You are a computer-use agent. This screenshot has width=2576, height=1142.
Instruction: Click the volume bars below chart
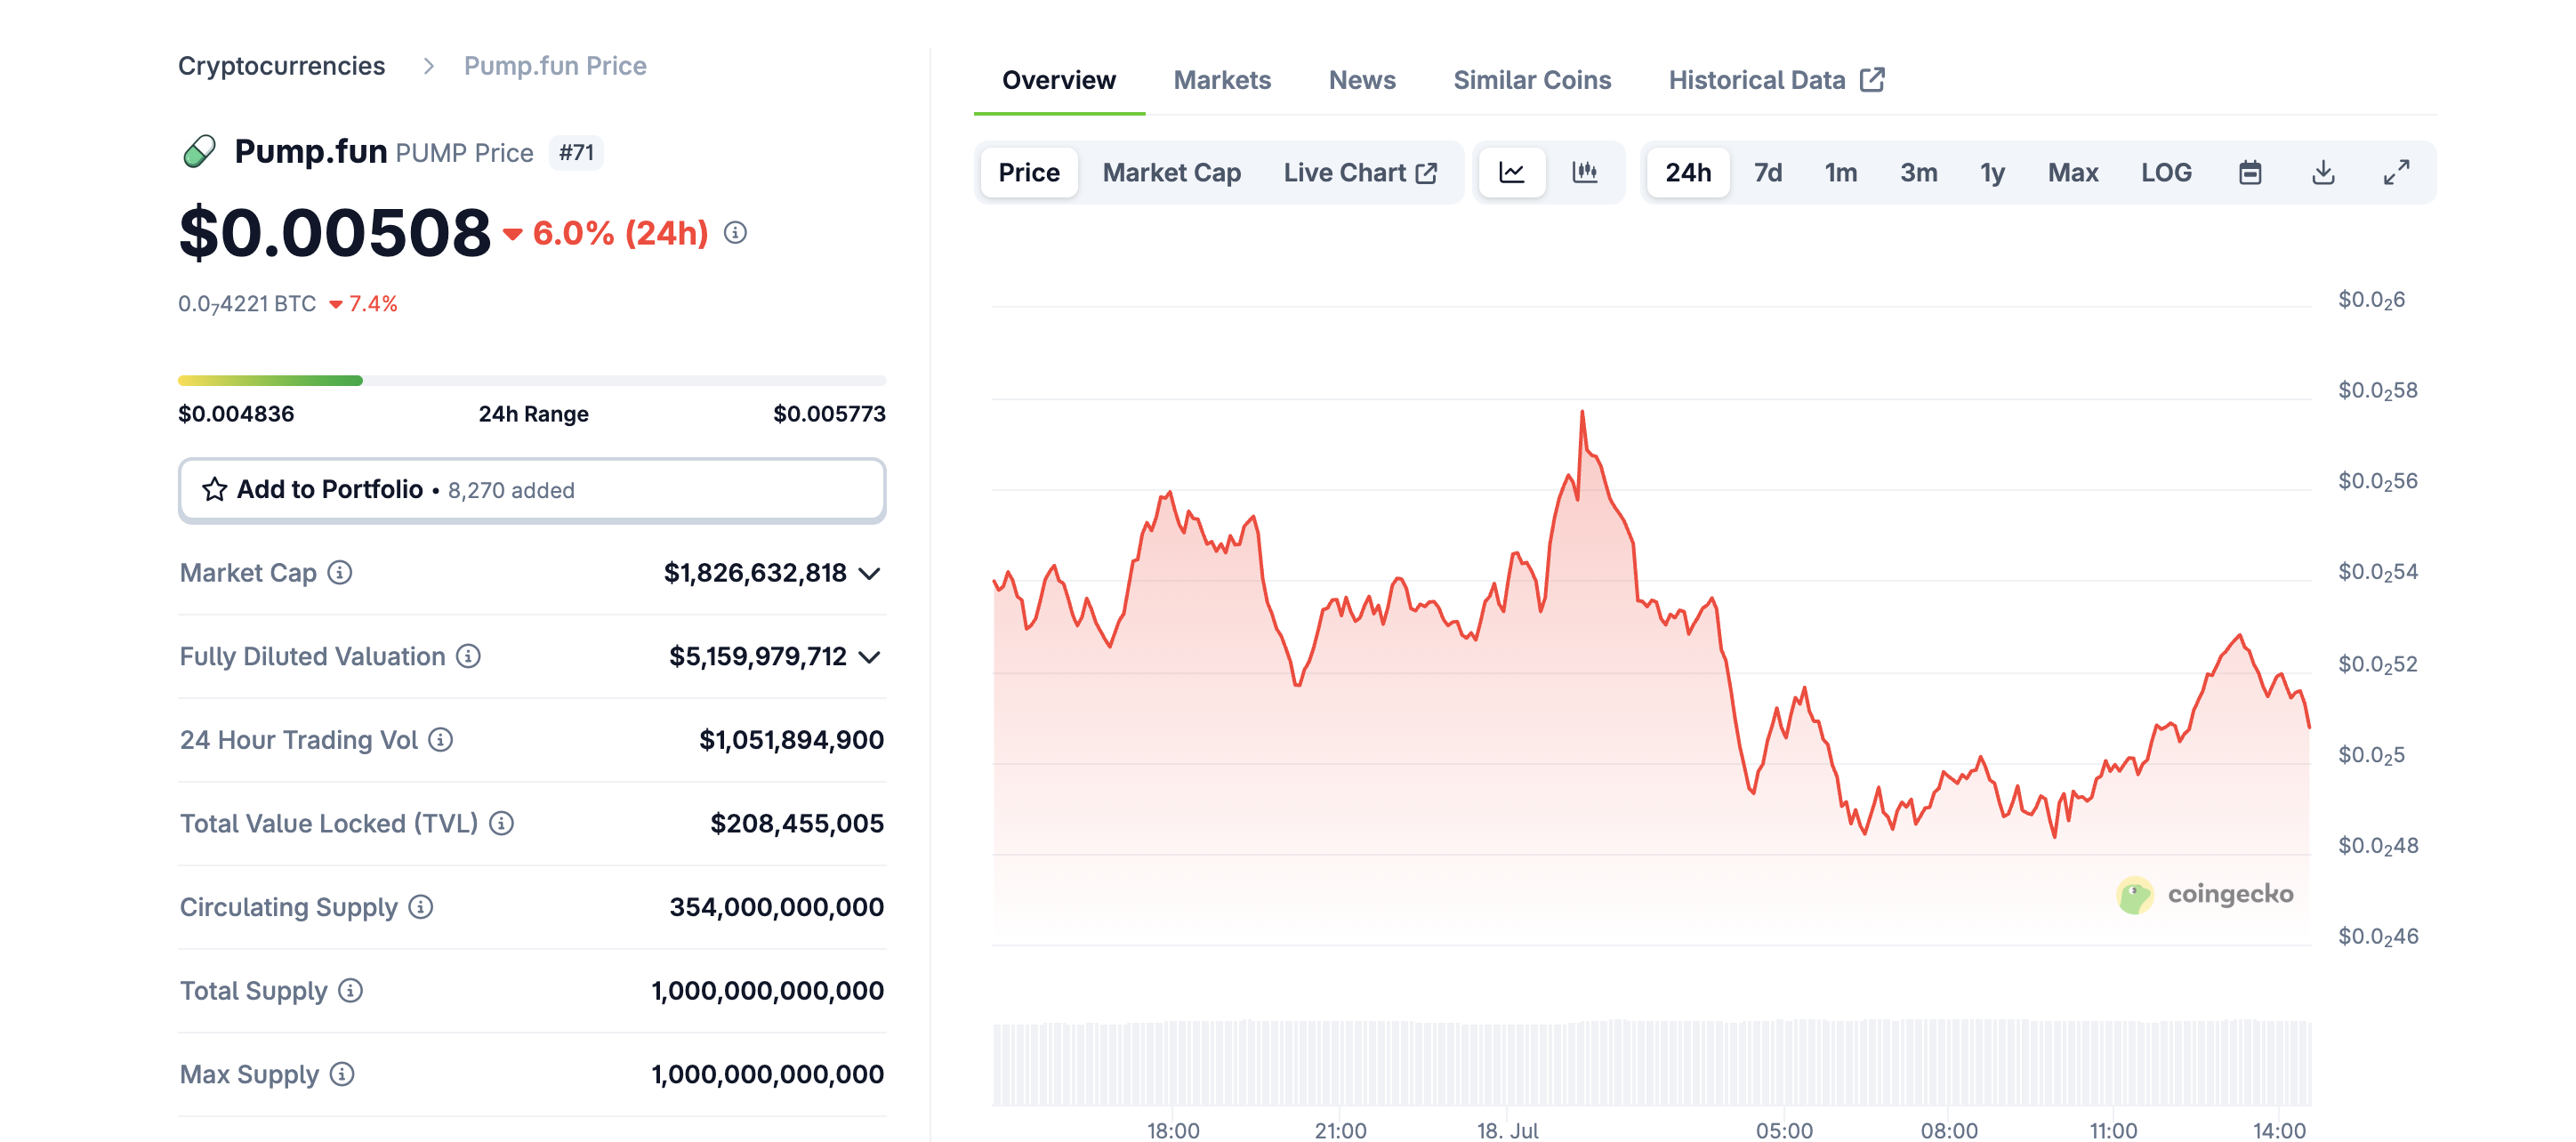point(1651,1062)
